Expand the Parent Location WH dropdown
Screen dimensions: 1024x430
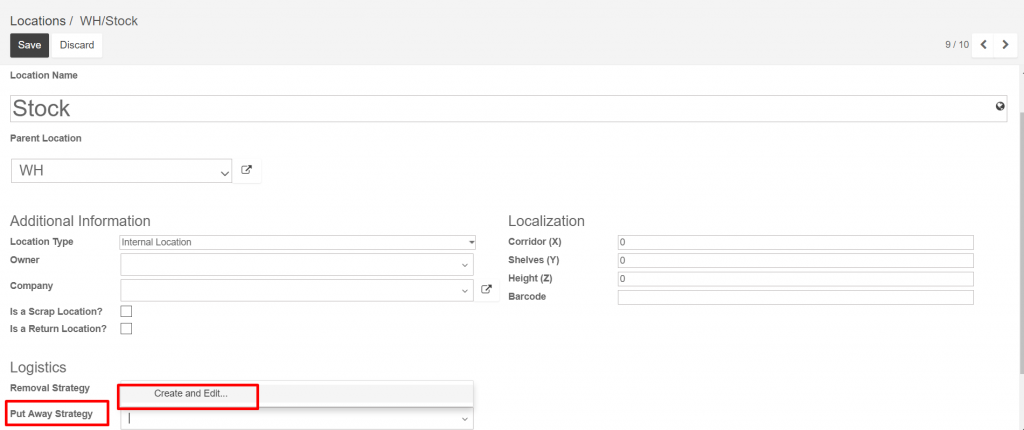[225, 174]
